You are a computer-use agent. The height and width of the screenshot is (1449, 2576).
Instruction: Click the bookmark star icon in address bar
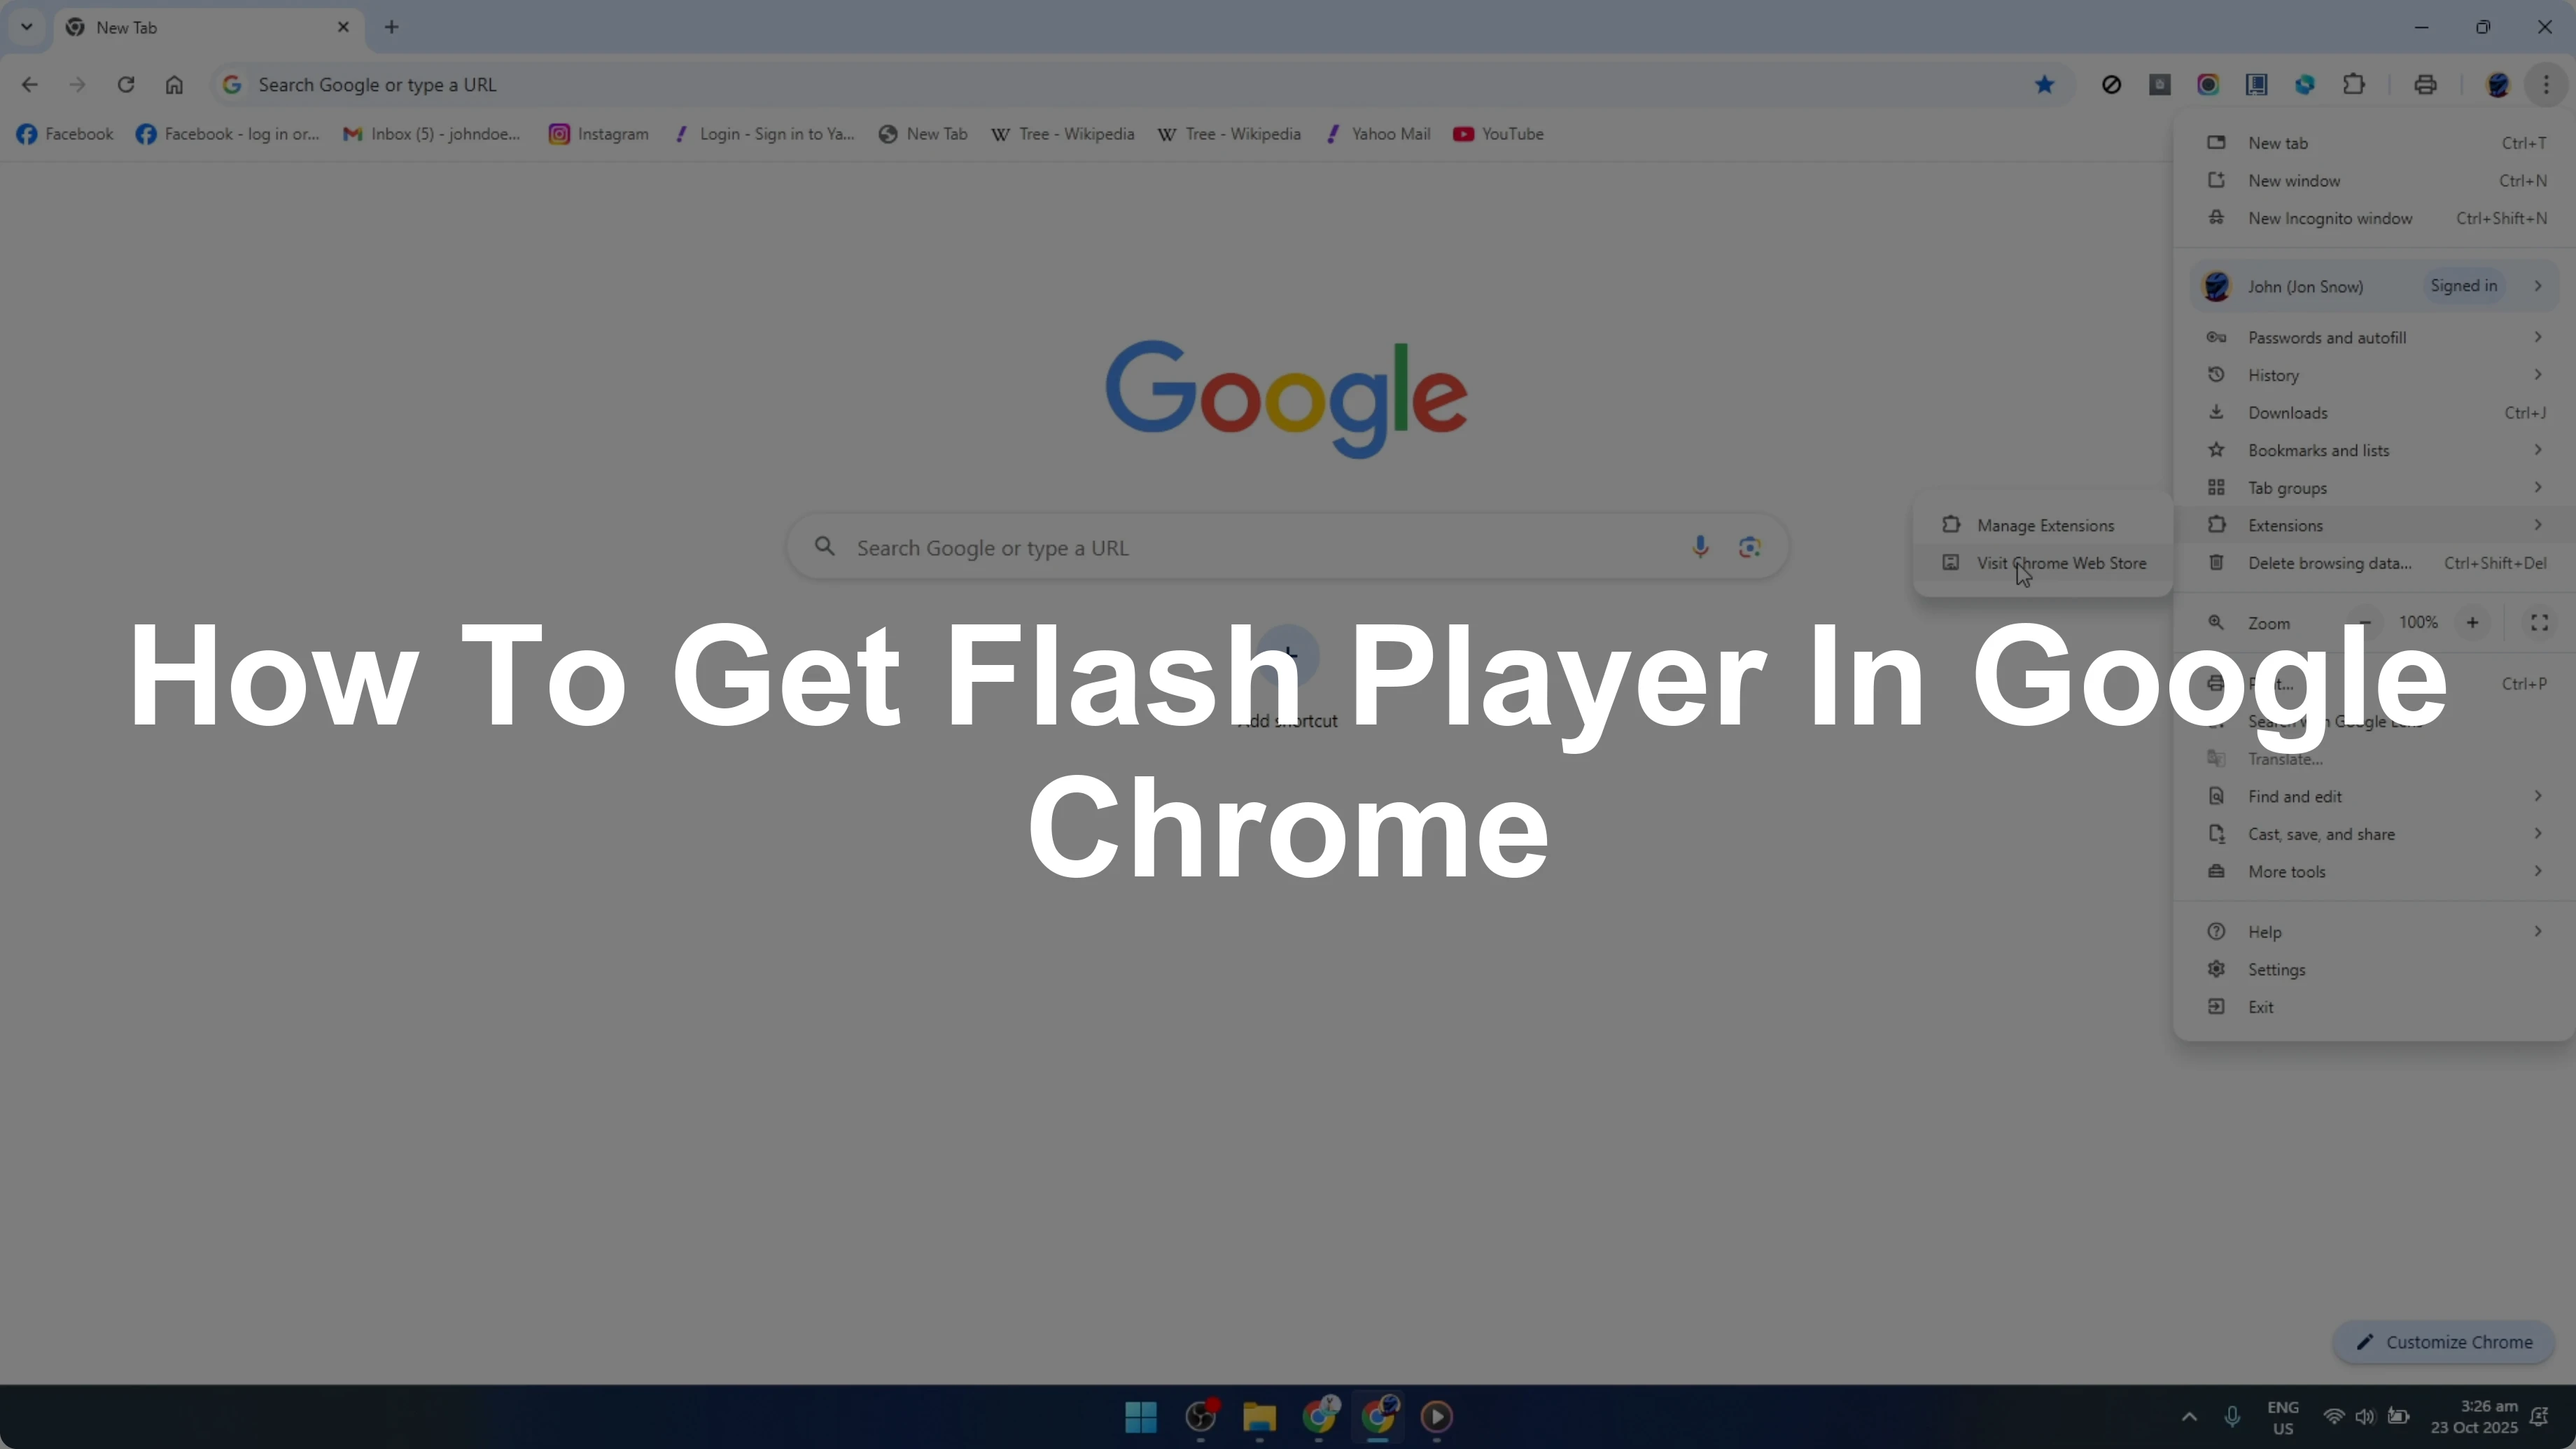pyautogui.click(x=2044, y=85)
